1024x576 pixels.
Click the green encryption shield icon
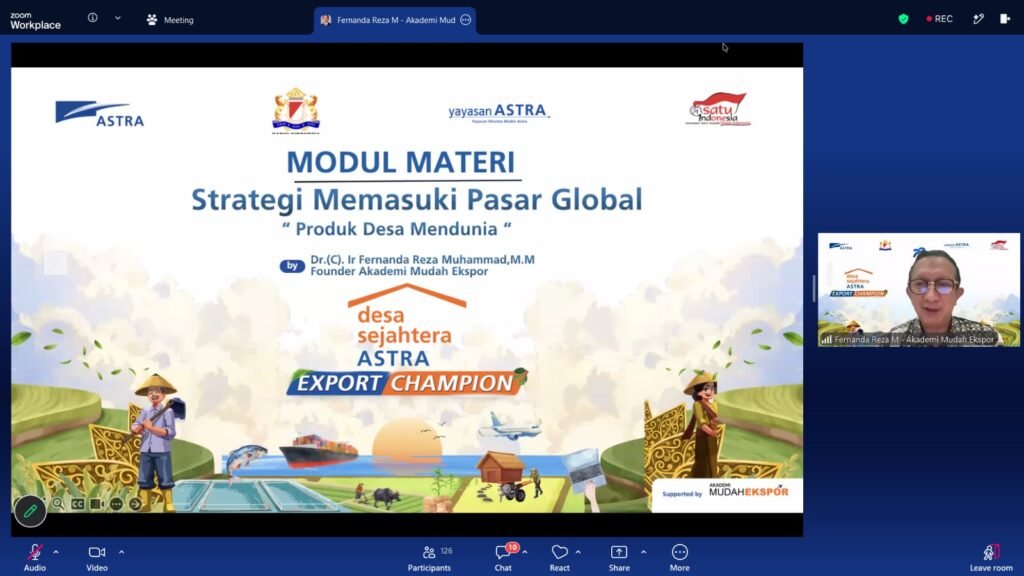click(903, 19)
